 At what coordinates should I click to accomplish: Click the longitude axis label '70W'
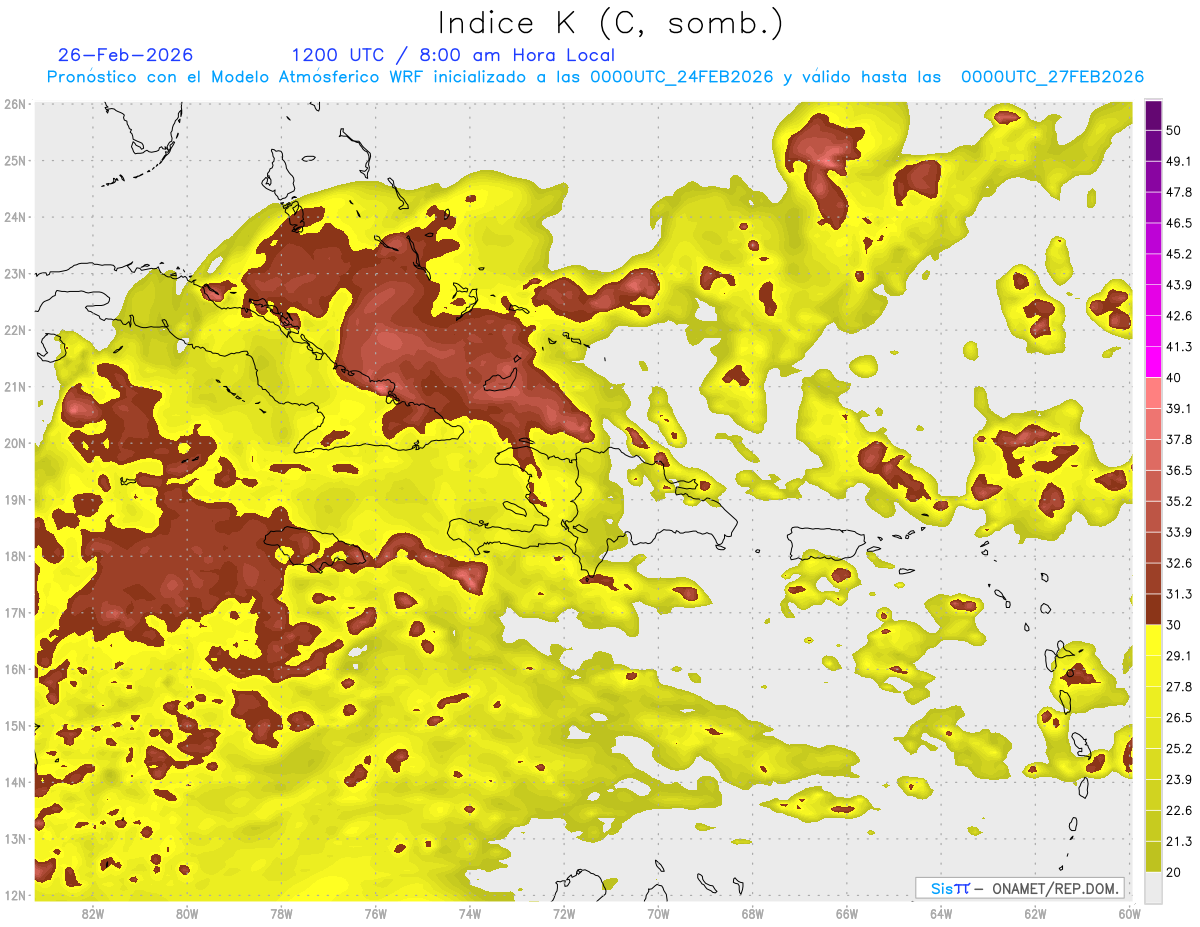[x=658, y=913]
